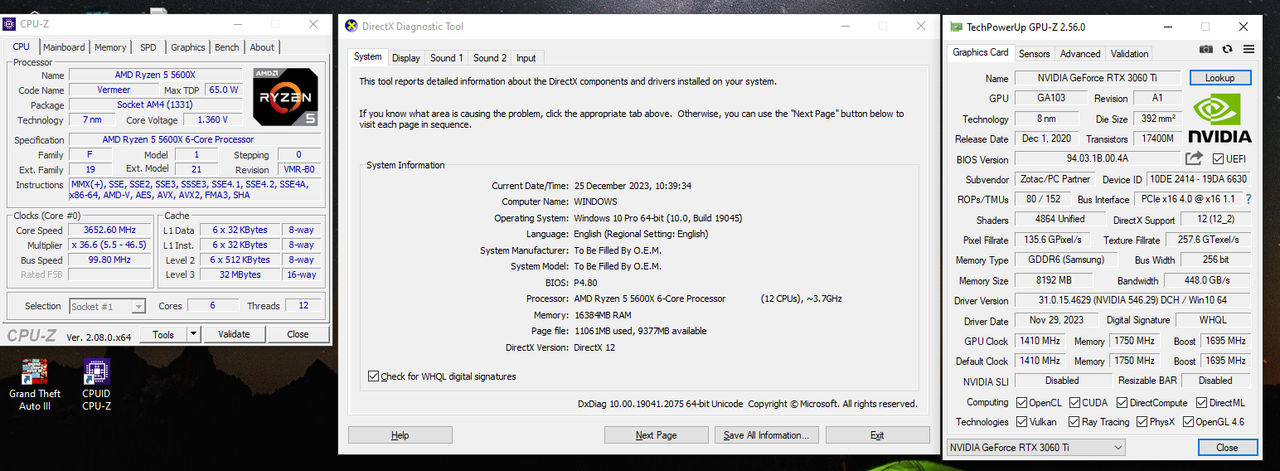Click the Next Page button in DxDiag

click(x=656, y=435)
